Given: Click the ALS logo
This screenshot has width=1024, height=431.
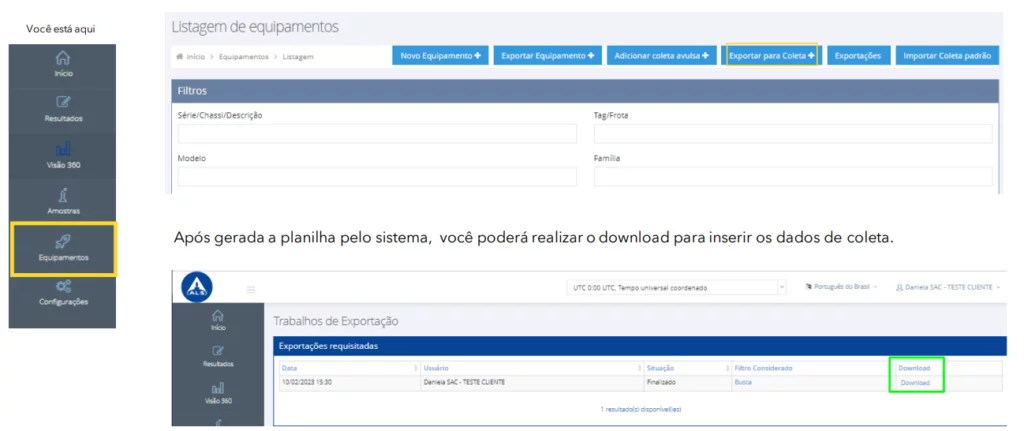Looking at the screenshot, I should tap(198, 288).
